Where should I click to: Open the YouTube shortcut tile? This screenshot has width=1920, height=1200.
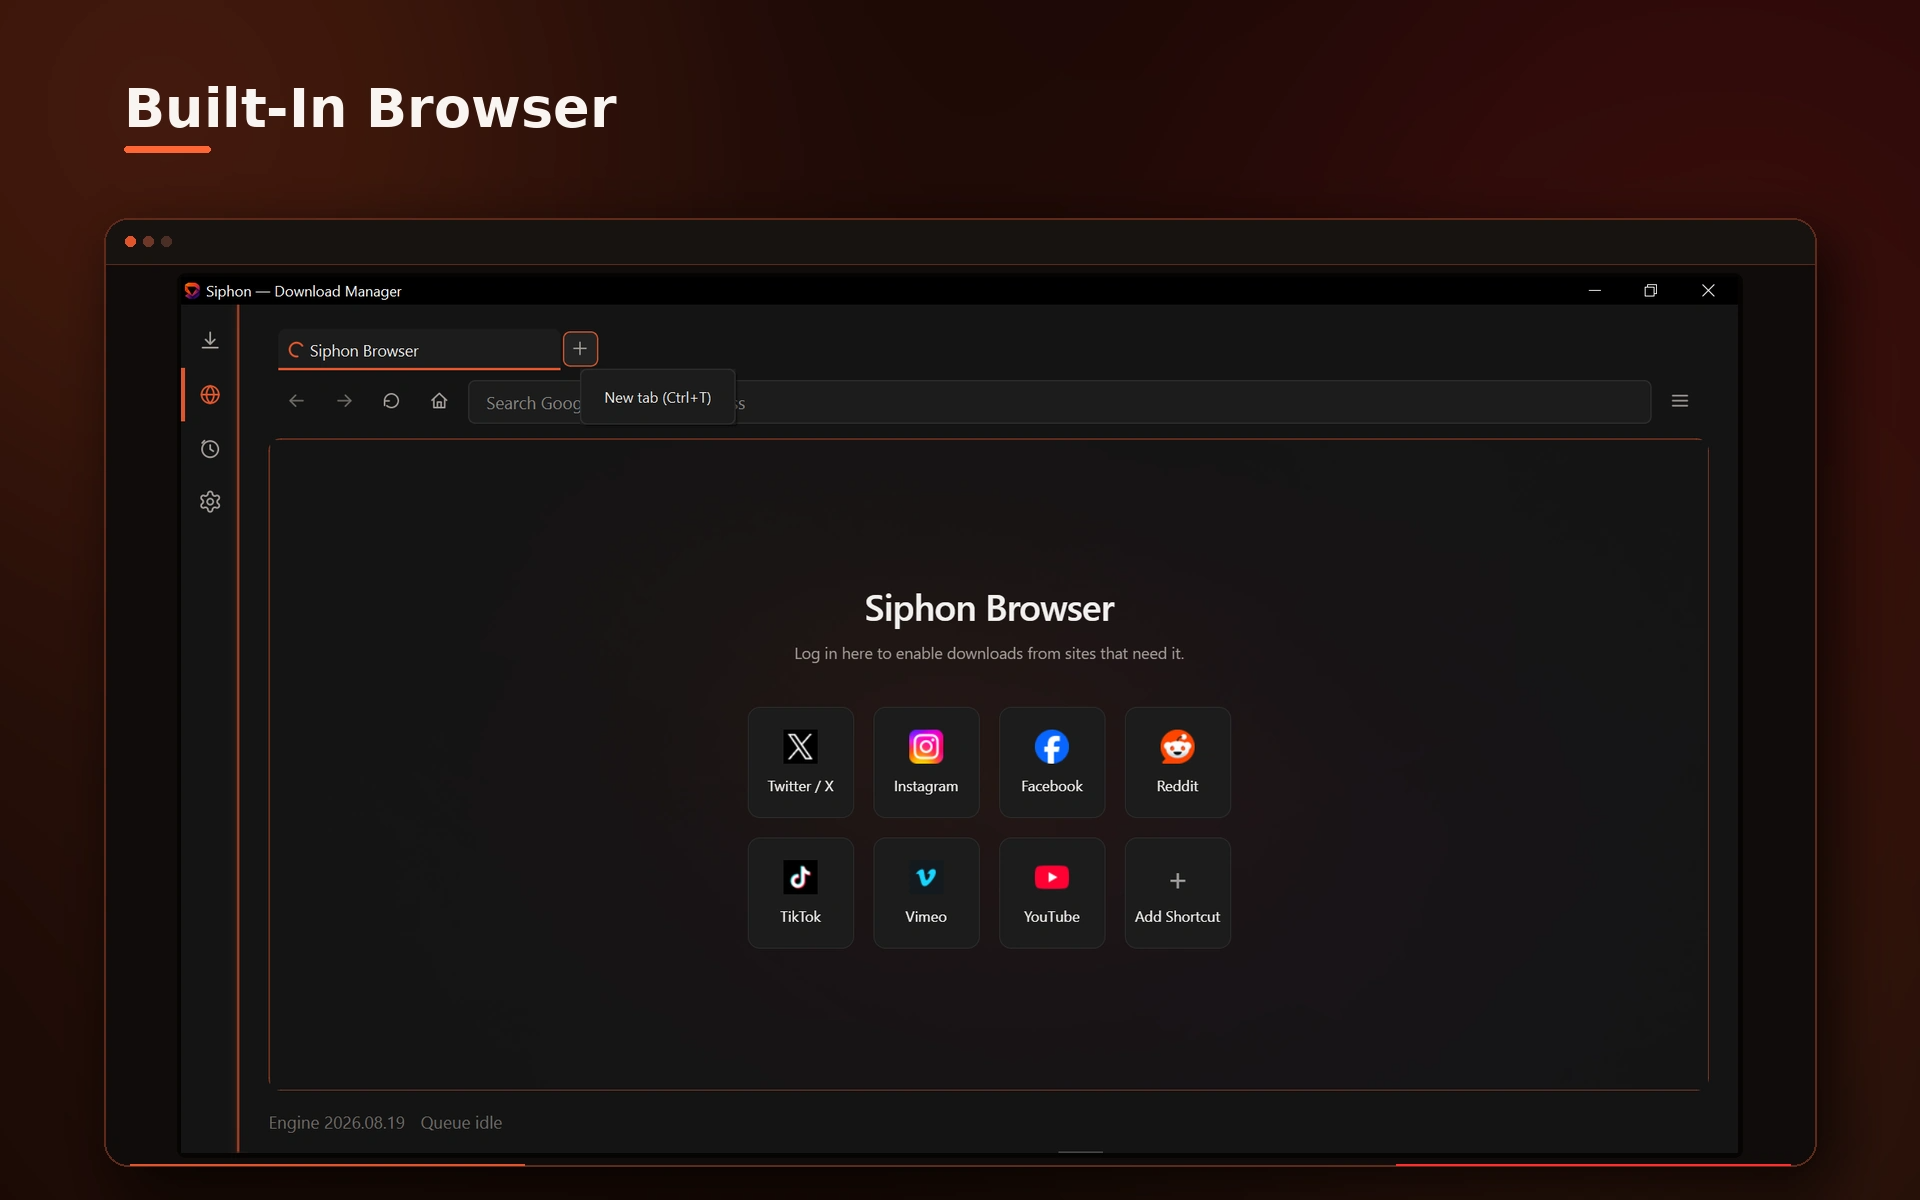(x=1052, y=893)
